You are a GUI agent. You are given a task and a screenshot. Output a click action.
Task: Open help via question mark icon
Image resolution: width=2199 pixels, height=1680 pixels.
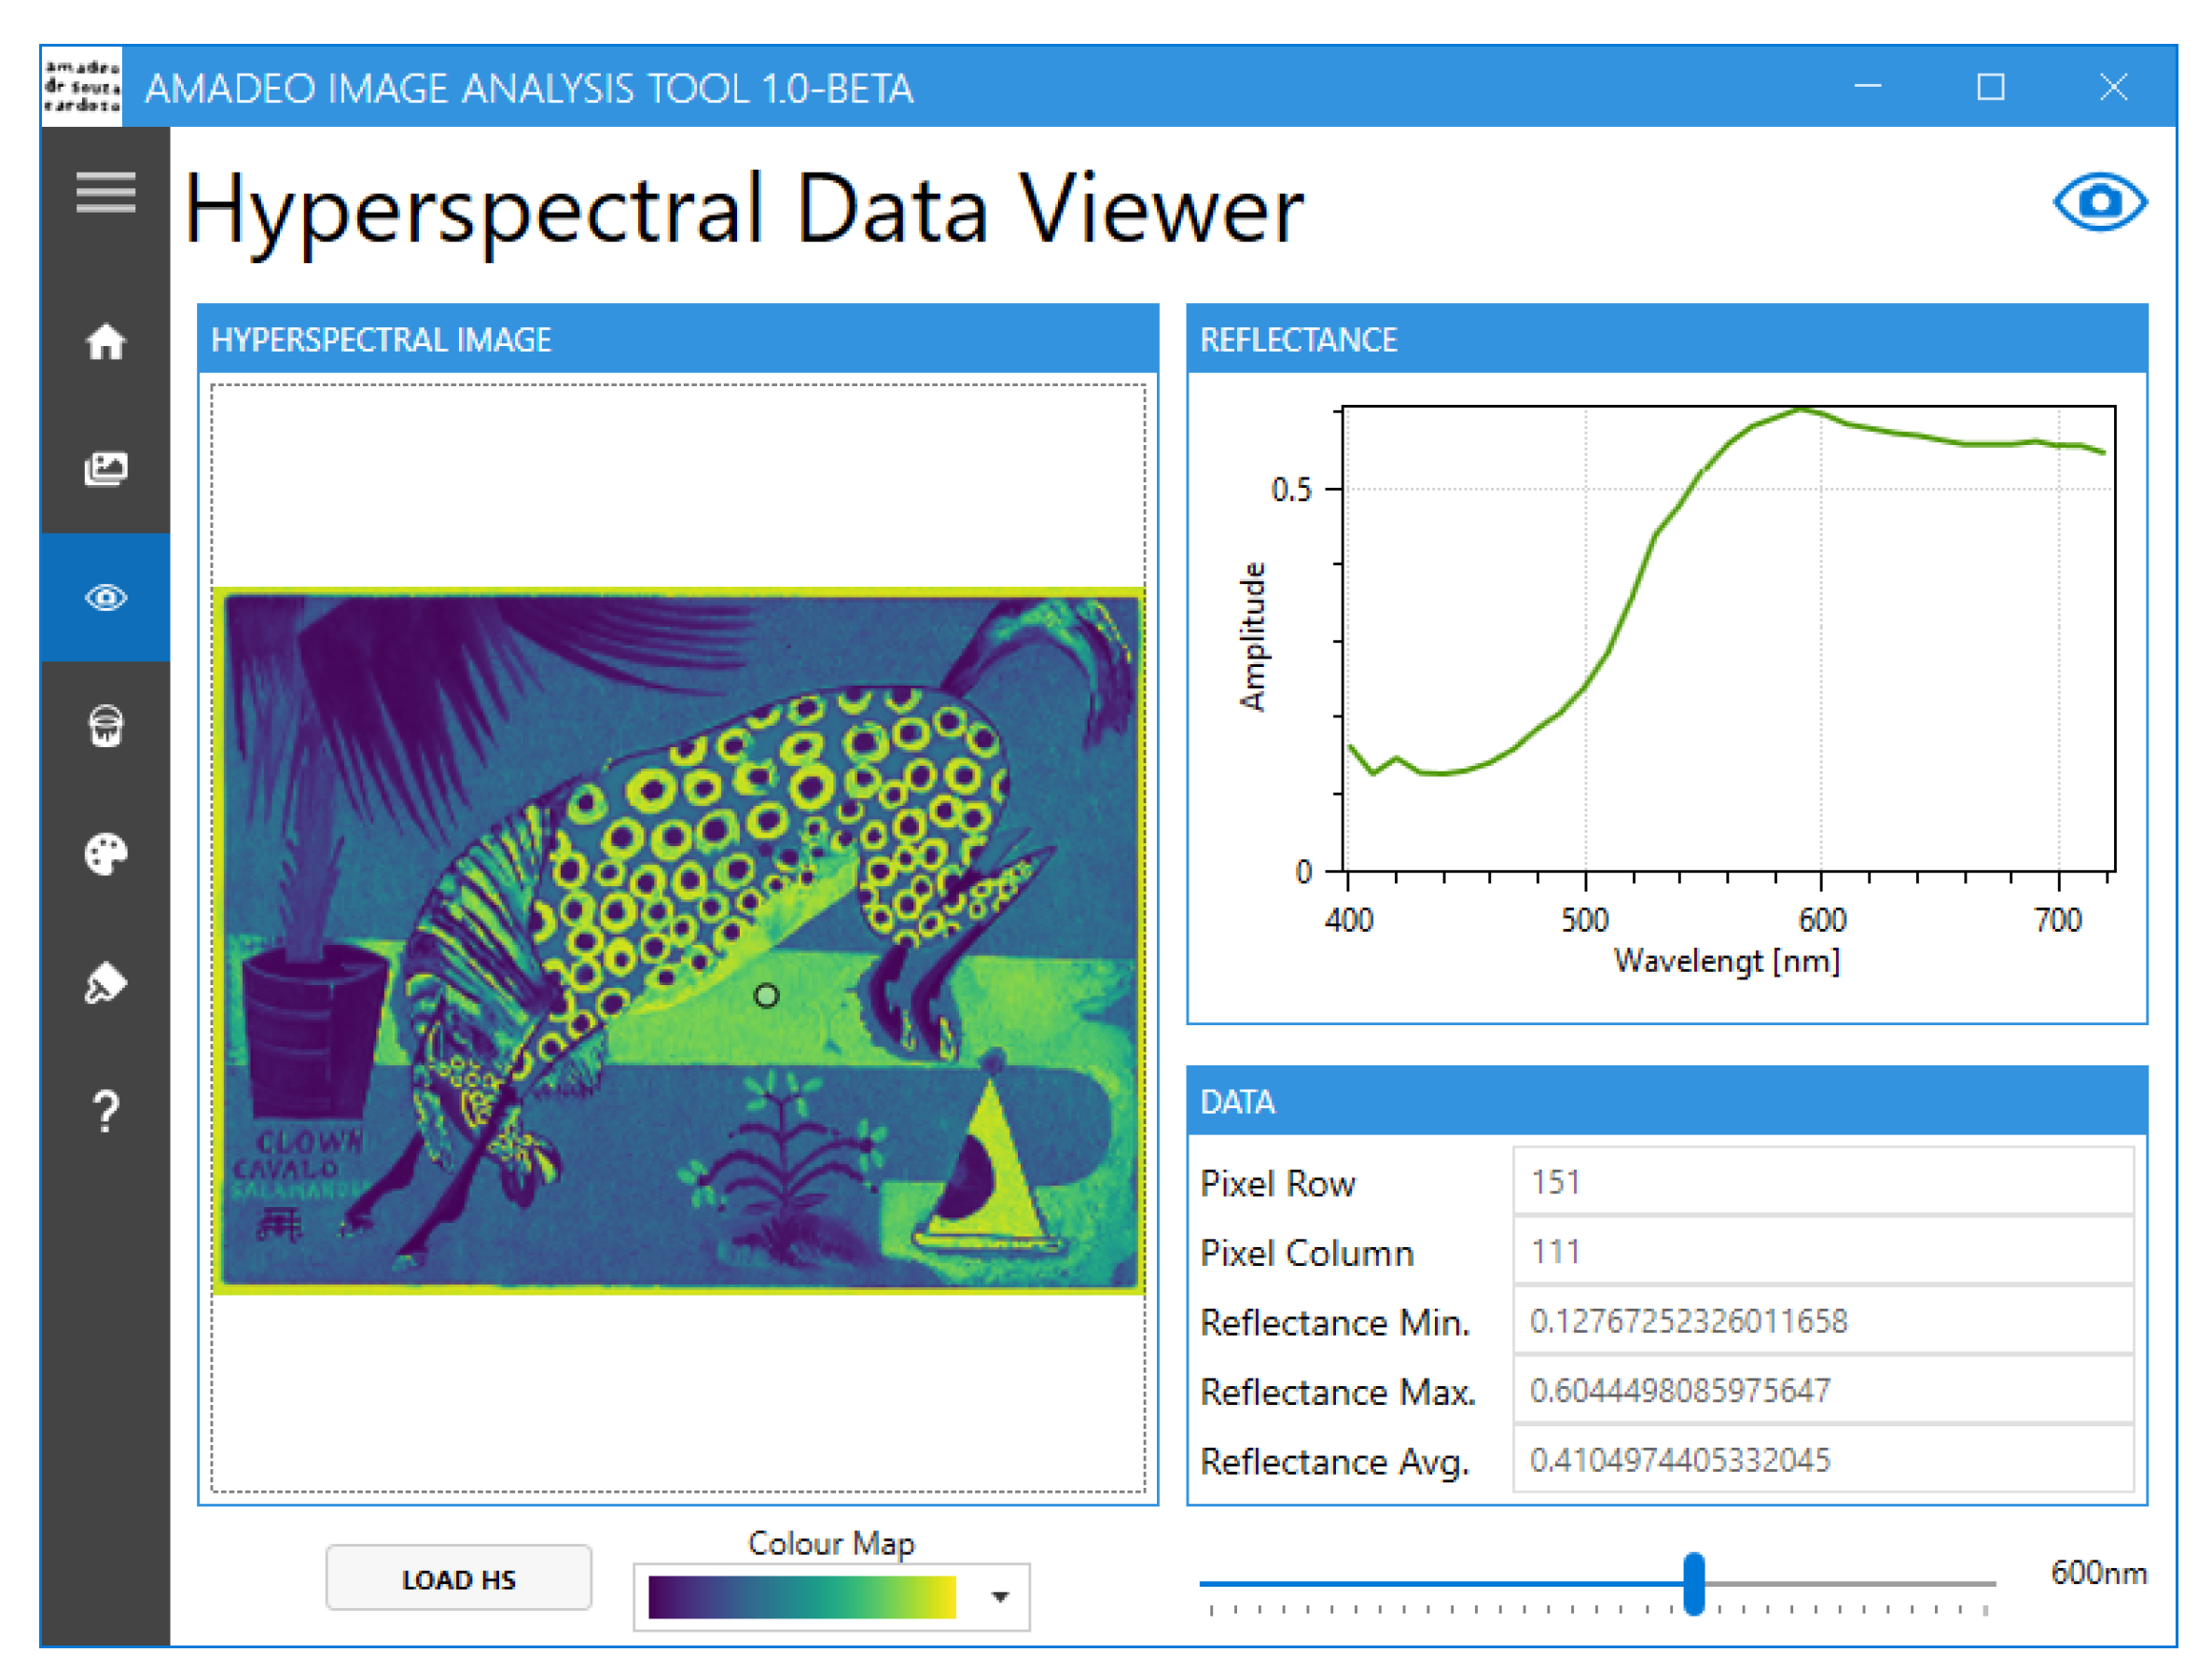pyautogui.click(x=105, y=1111)
